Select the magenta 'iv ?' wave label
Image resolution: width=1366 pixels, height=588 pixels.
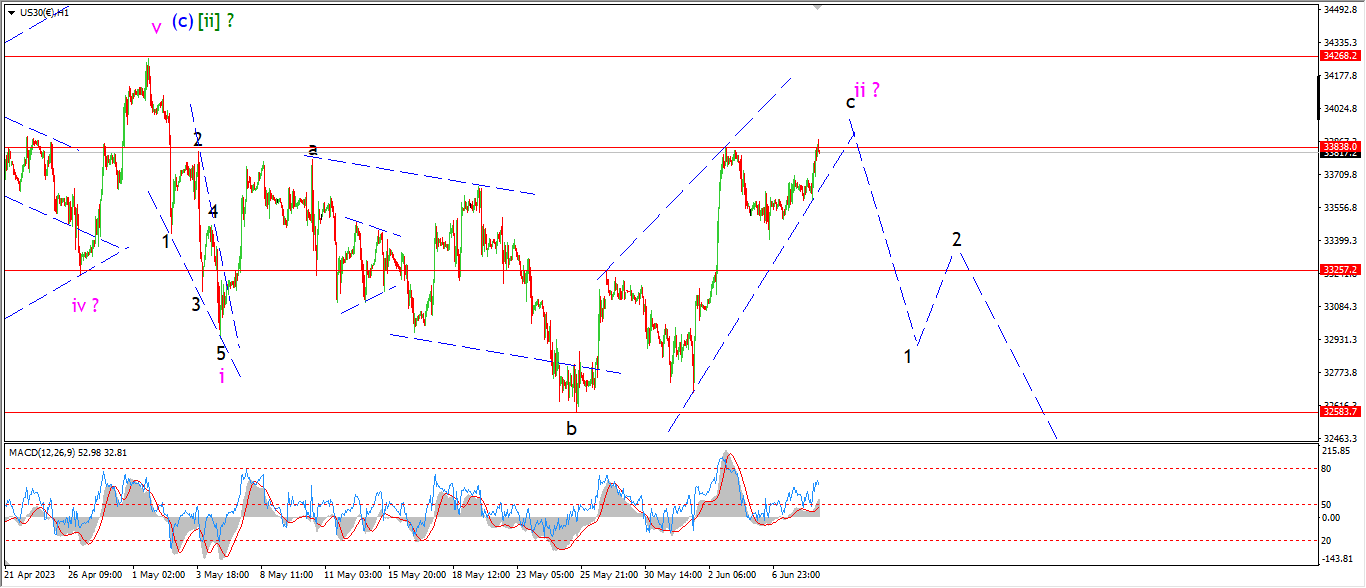tap(85, 305)
